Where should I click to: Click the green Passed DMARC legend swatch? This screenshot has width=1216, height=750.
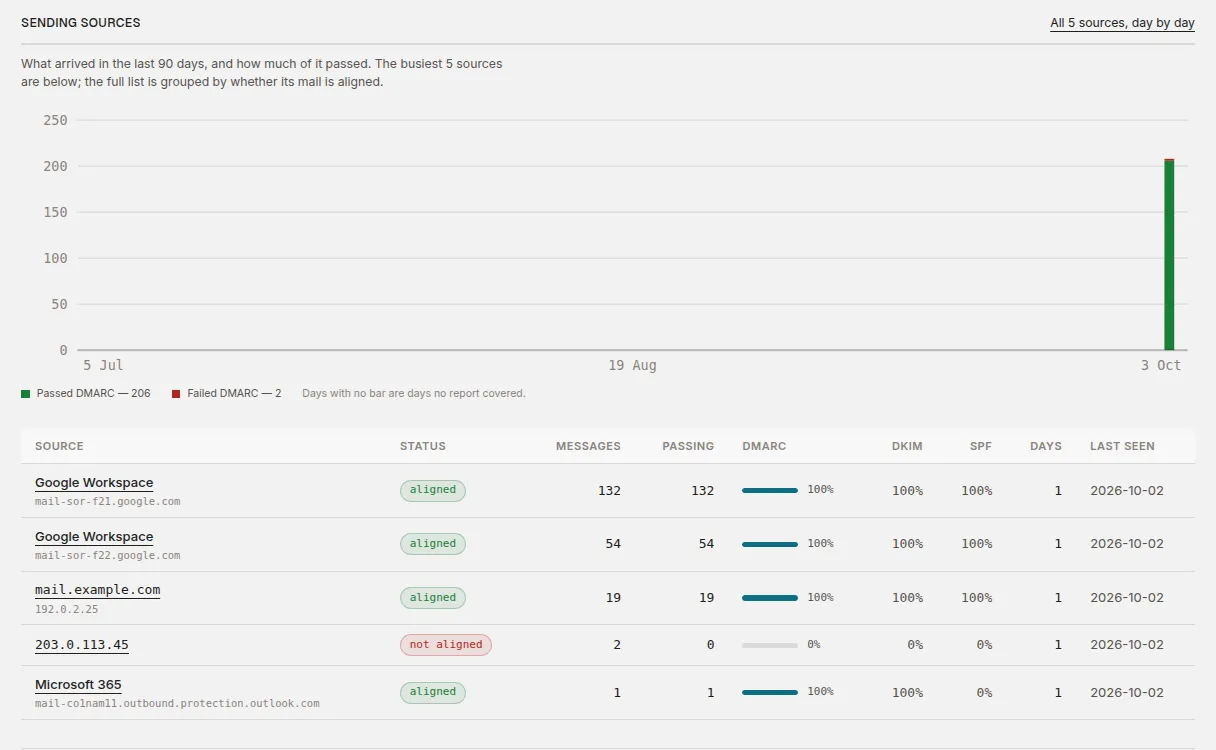[x=25, y=394]
